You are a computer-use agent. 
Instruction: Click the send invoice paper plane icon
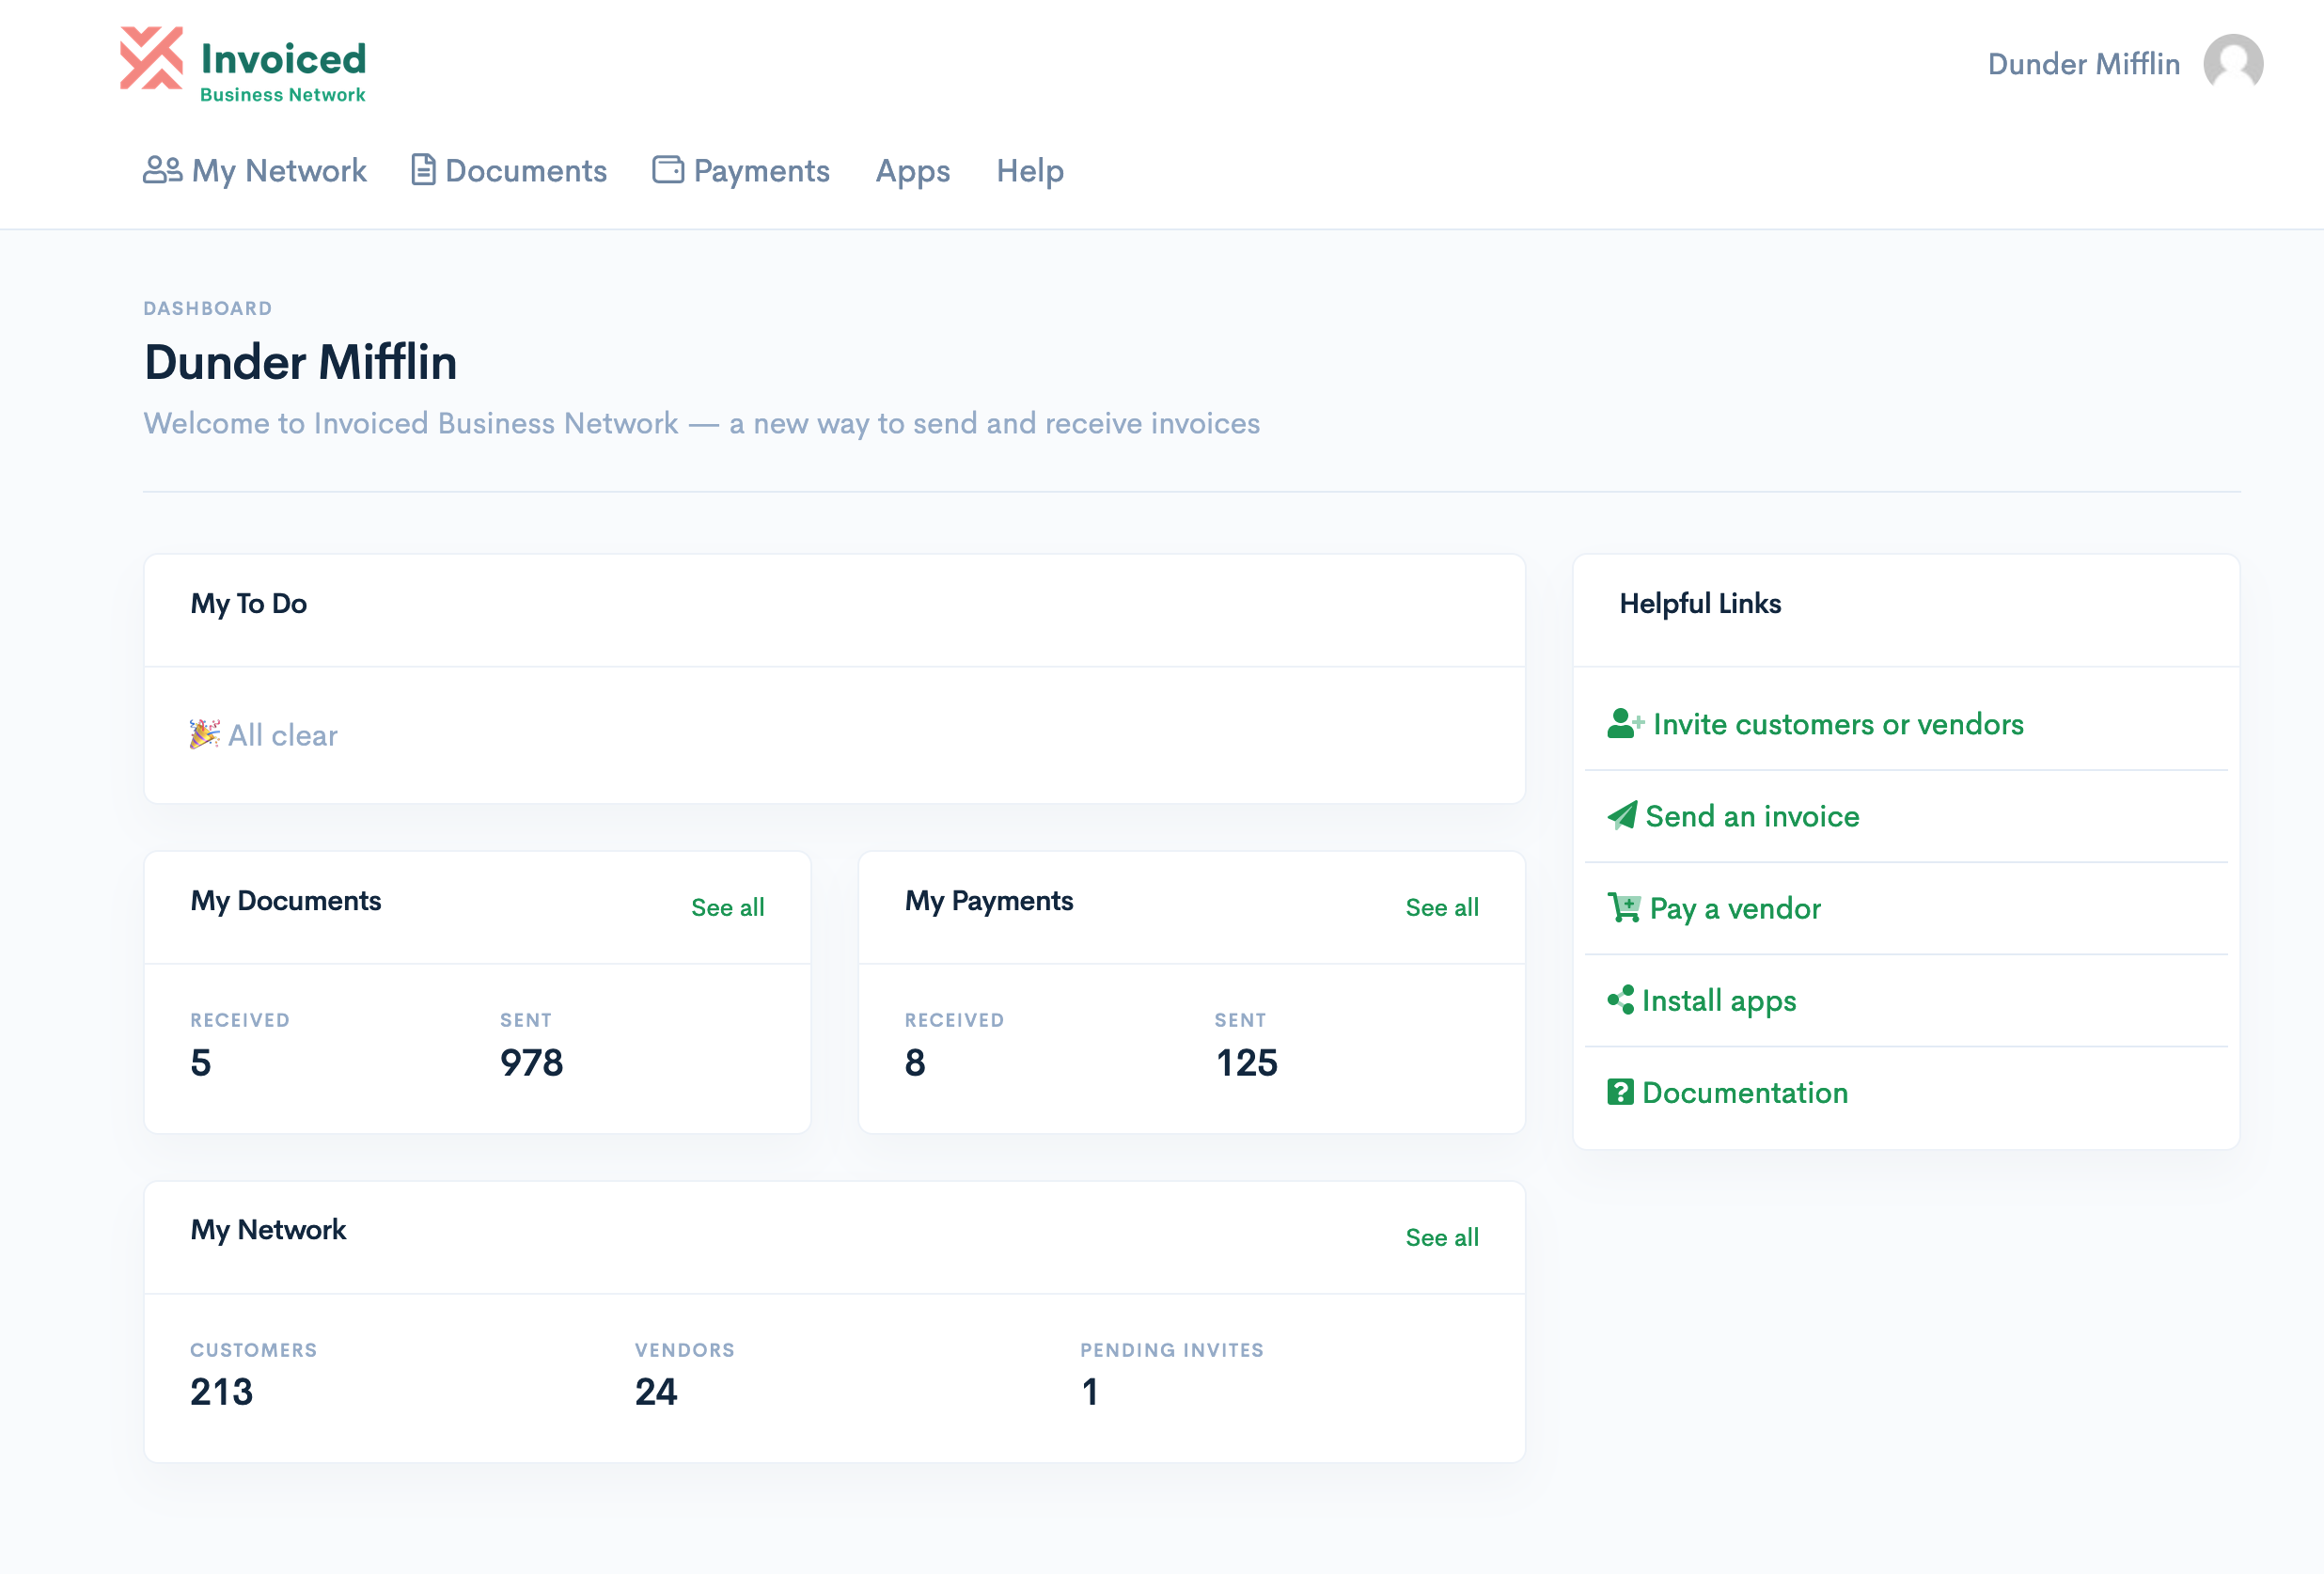coord(1623,816)
